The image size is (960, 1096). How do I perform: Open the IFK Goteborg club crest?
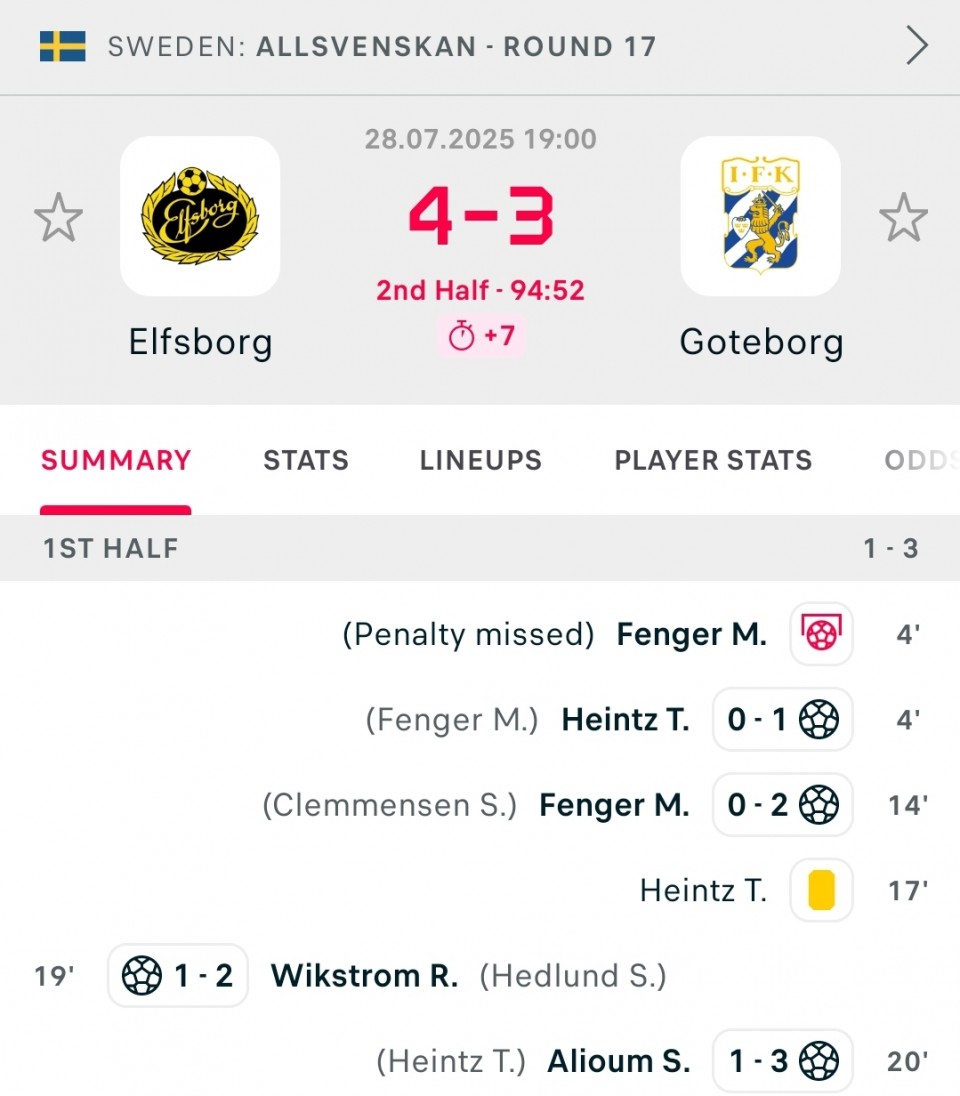point(761,216)
